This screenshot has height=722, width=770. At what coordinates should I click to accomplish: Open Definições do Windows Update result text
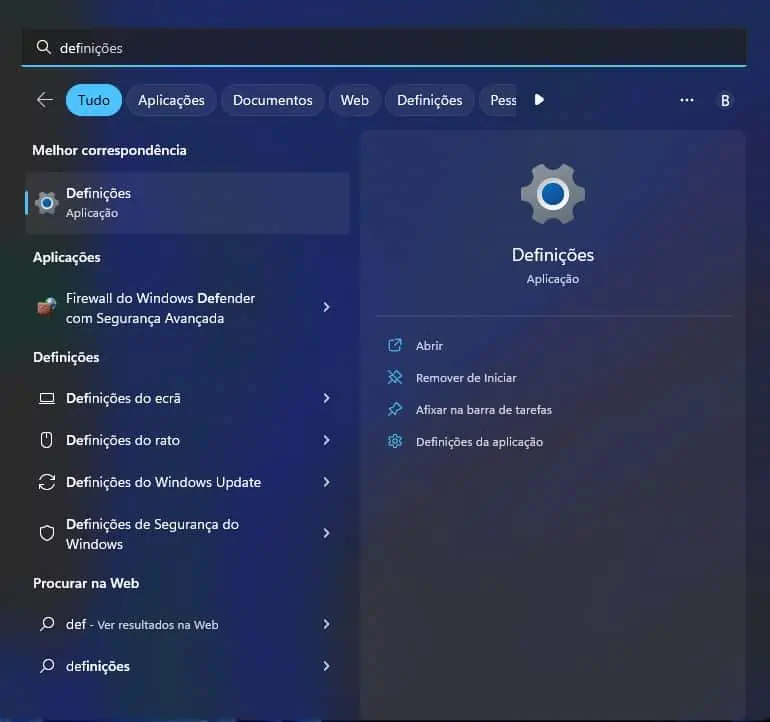164,482
